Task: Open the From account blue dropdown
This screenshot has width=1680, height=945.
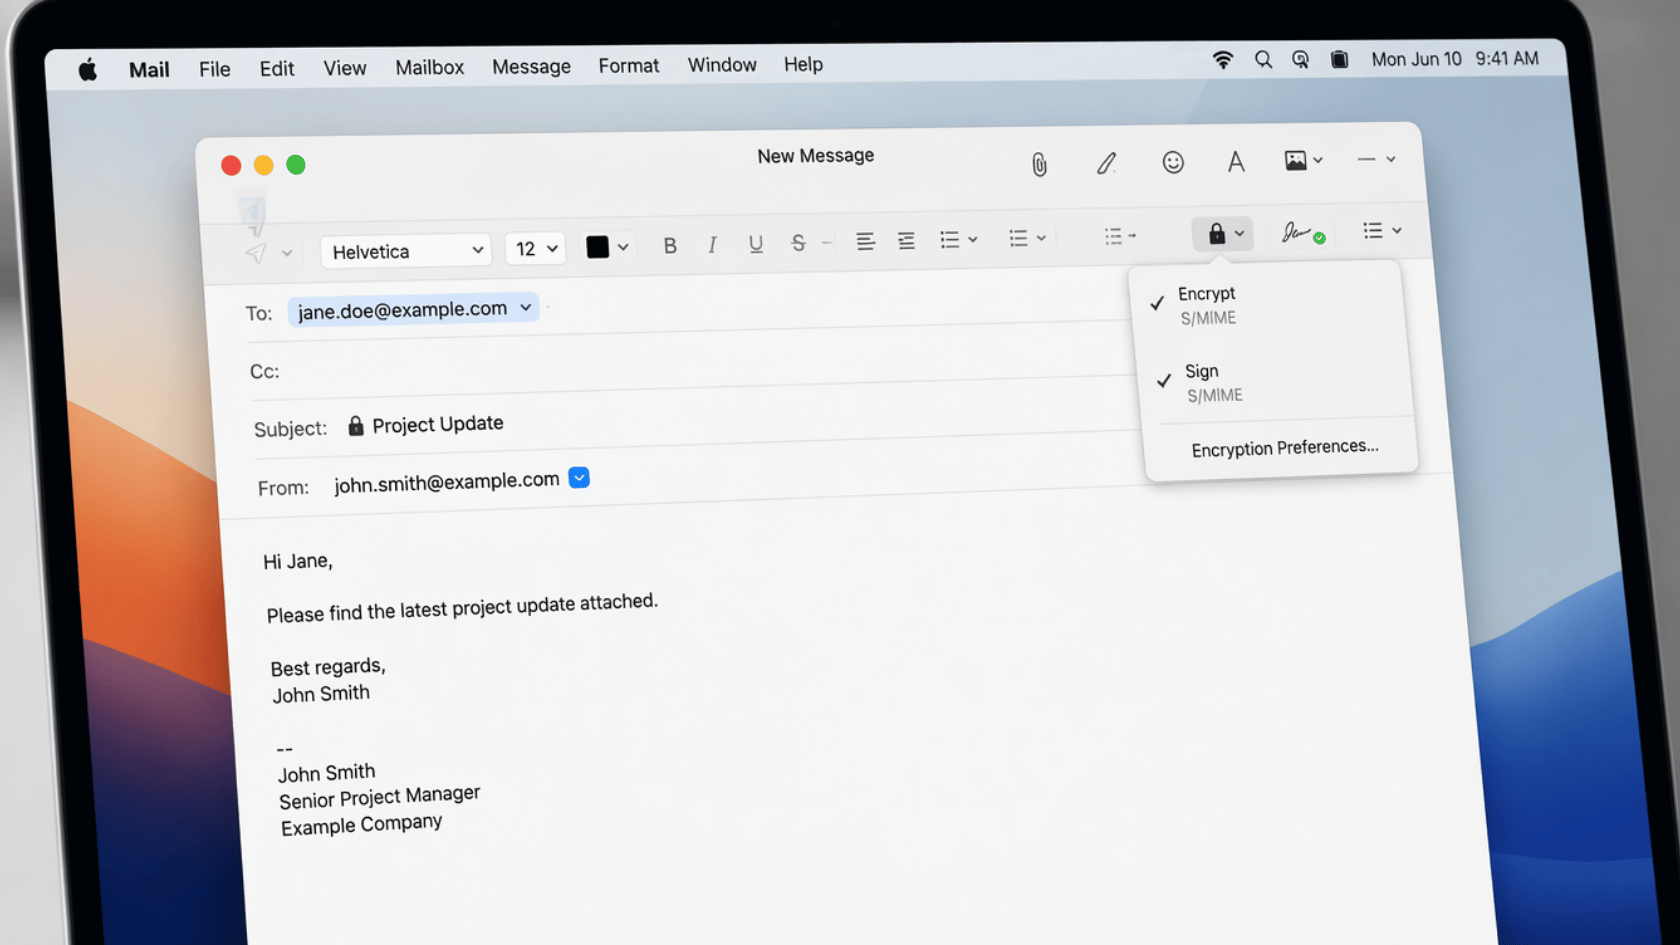Action: pos(579,478)
